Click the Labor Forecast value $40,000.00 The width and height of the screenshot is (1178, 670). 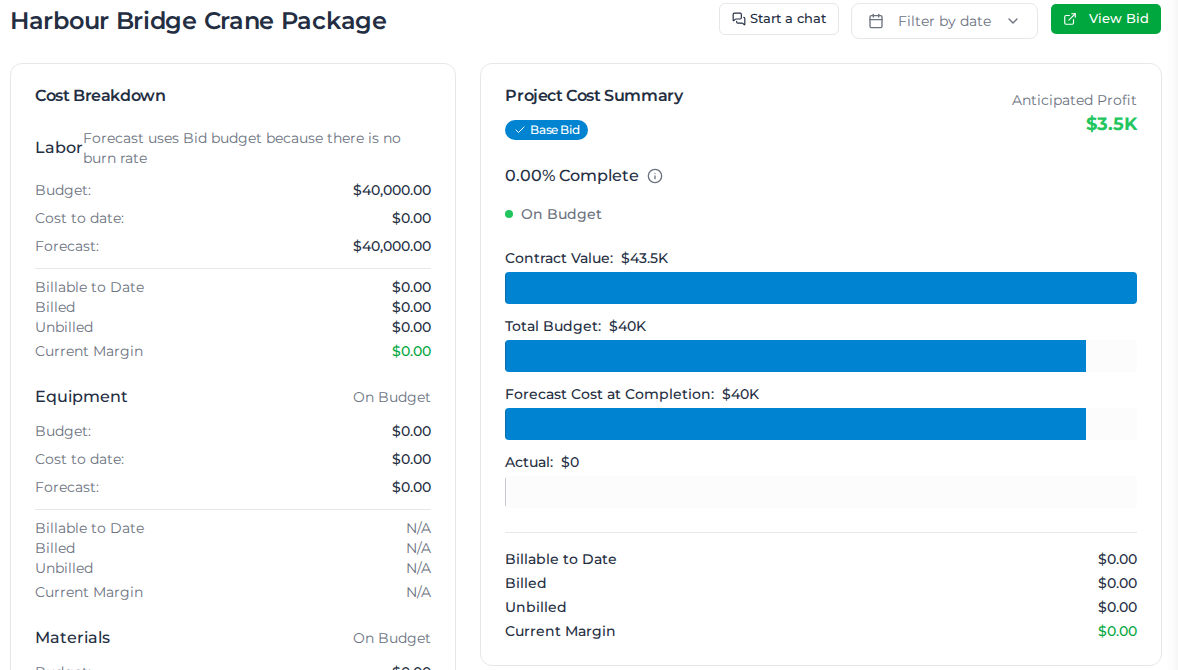(392, 246)
